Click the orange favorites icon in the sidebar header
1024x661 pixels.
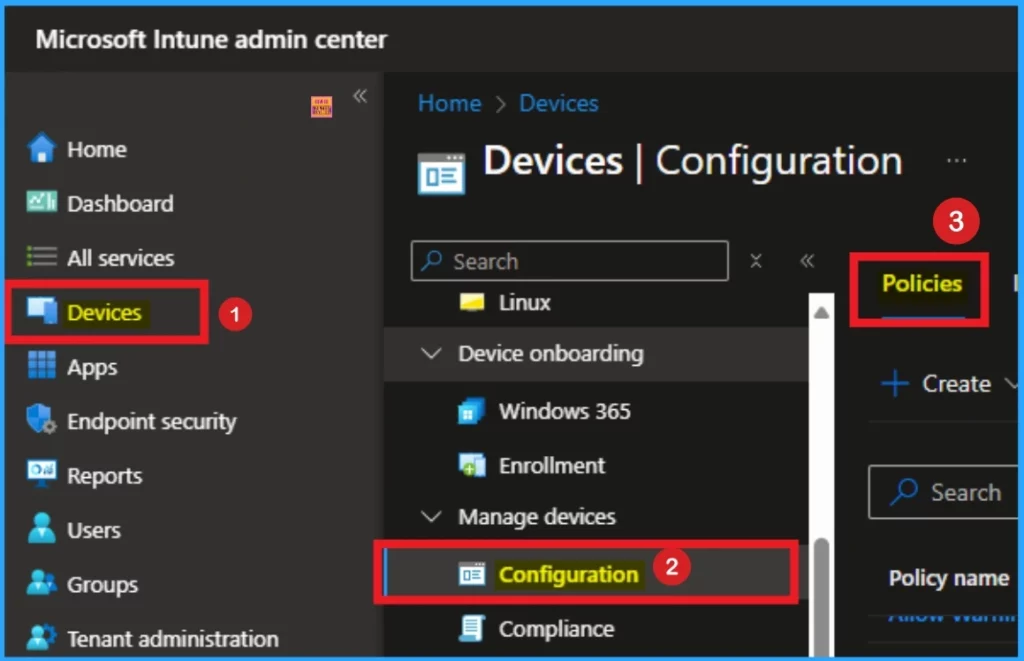pos(321,107)
